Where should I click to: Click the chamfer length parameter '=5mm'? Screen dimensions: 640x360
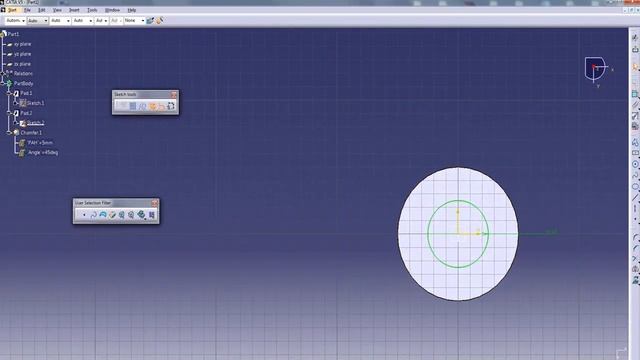pos(40,143)
